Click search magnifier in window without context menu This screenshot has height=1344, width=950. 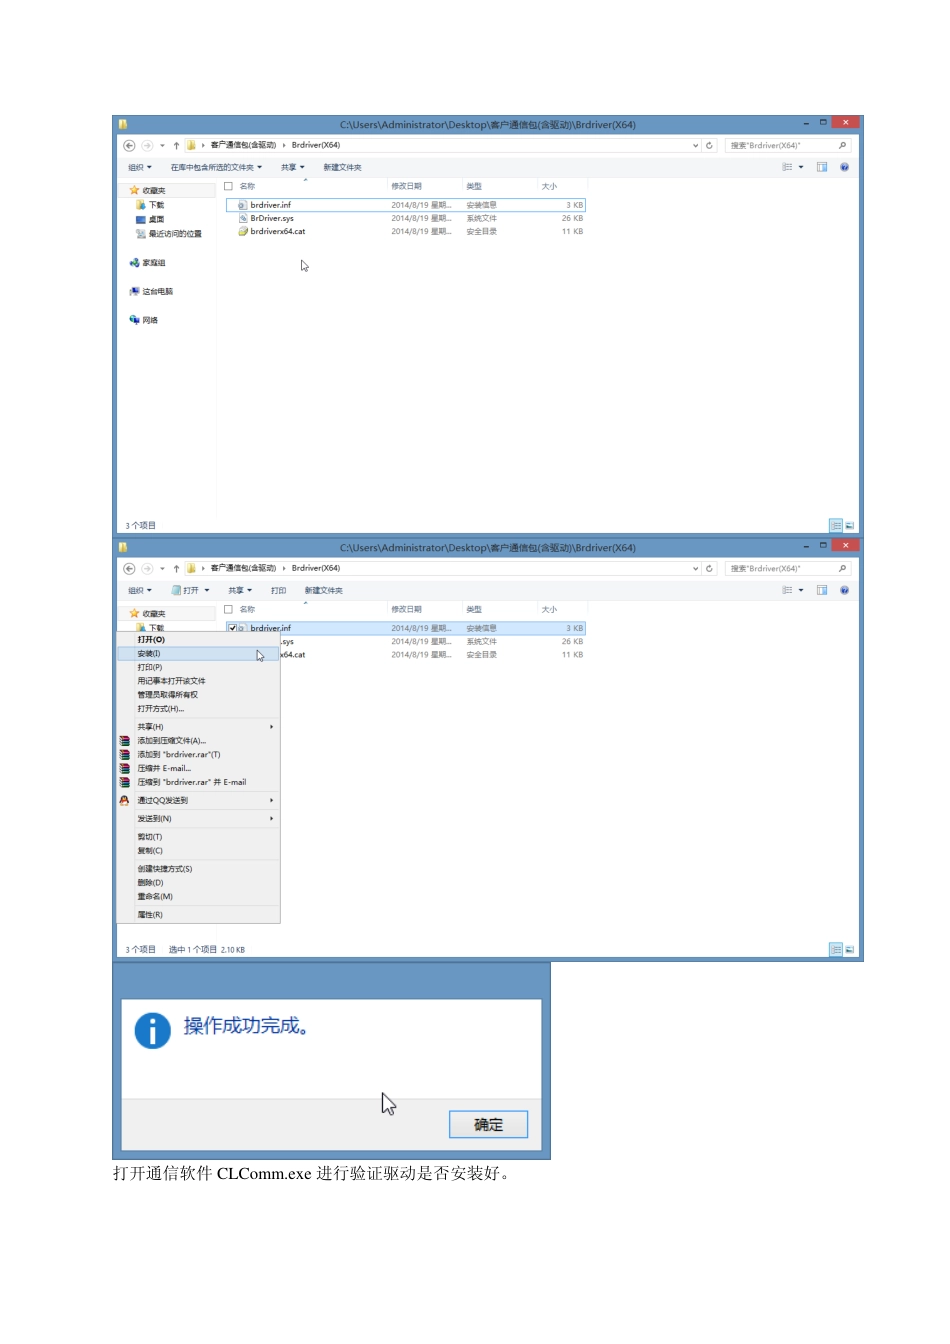pos(842,145)
